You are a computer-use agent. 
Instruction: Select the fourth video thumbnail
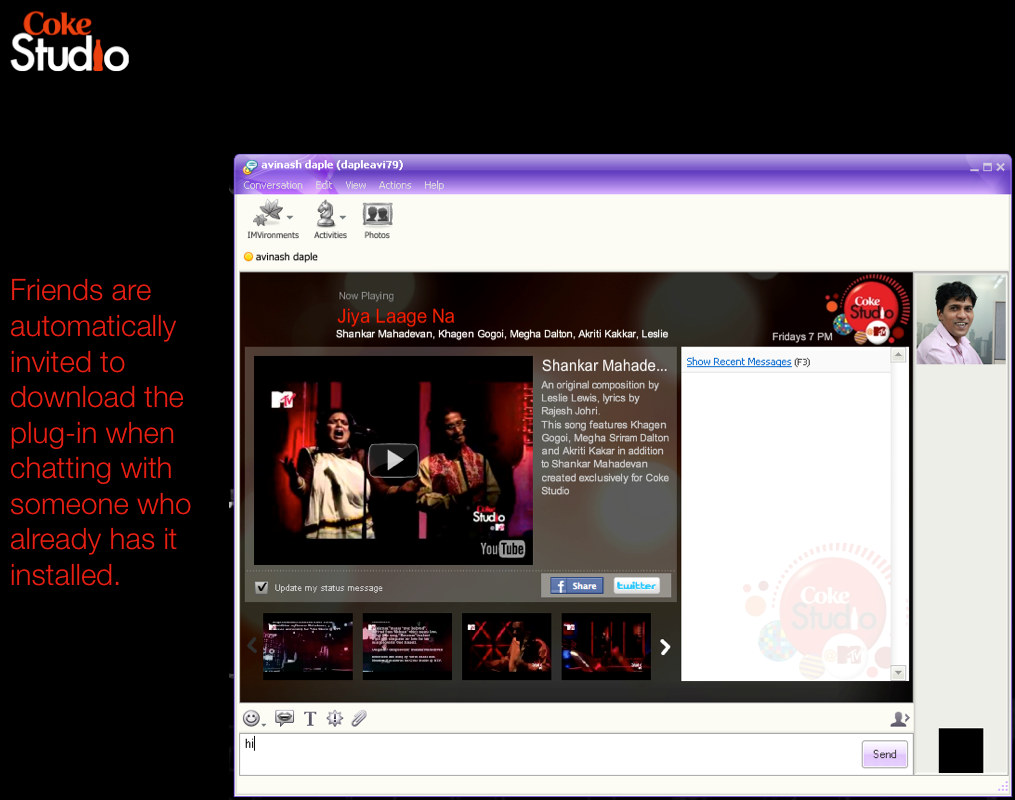606,646
